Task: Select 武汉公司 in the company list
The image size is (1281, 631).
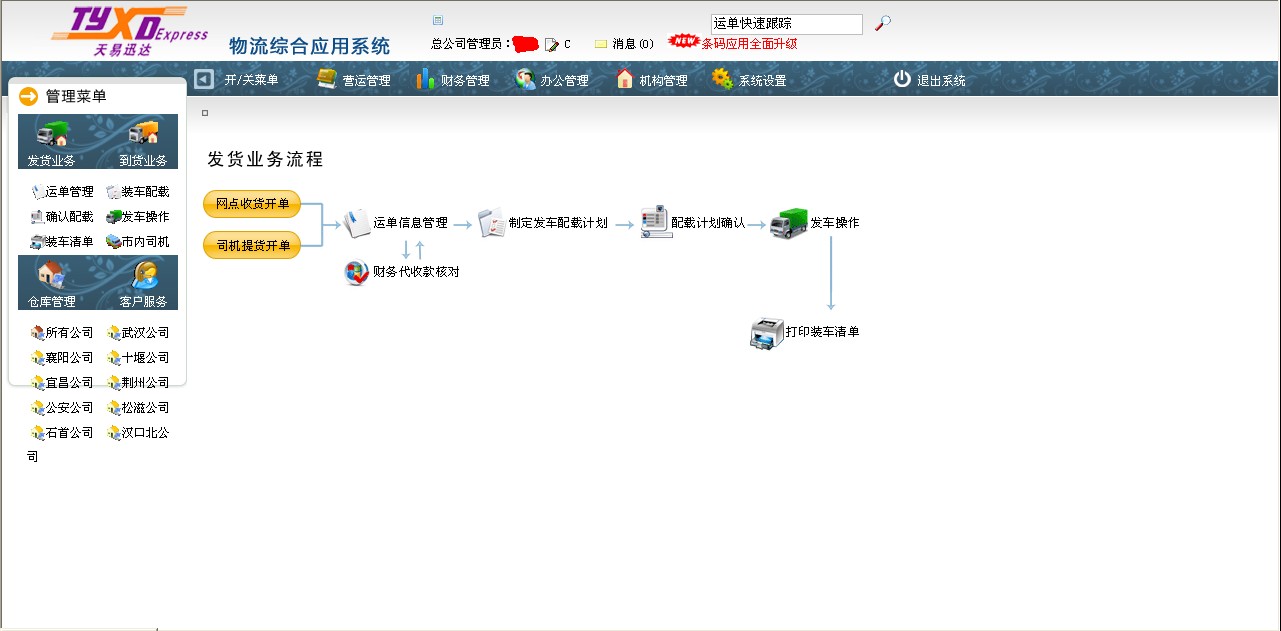Action: click(x=140, y=333)
